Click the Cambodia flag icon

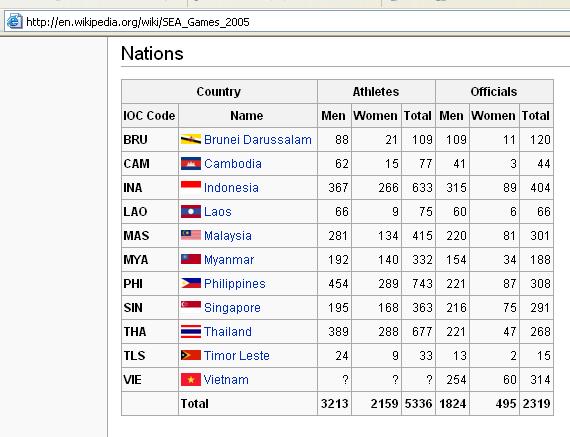191,163
